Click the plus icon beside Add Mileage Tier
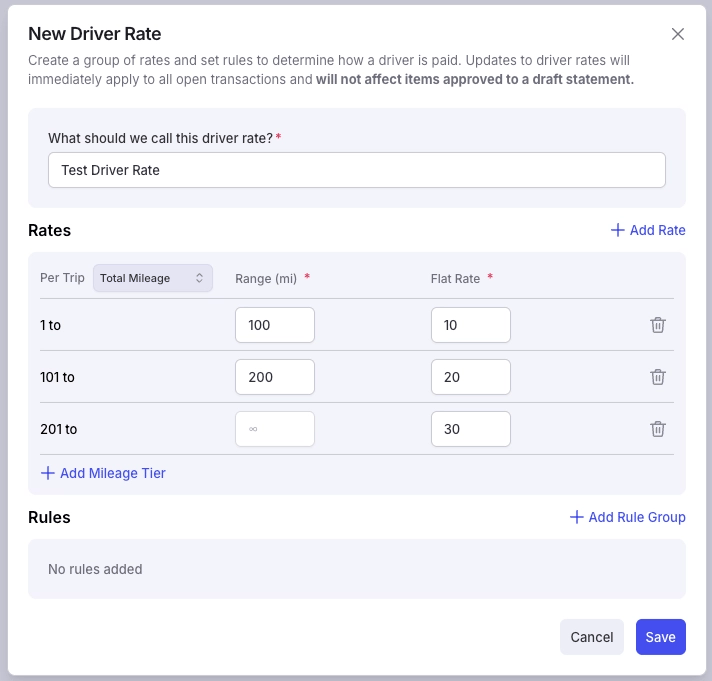The height and width of the screenshot is (681, 712). 48,473
